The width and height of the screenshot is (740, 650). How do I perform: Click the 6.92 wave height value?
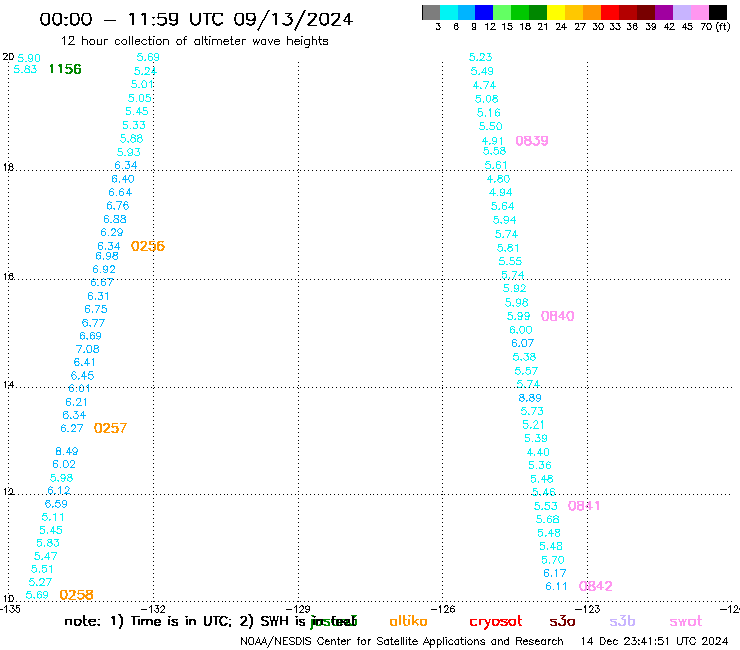point(104,269)
